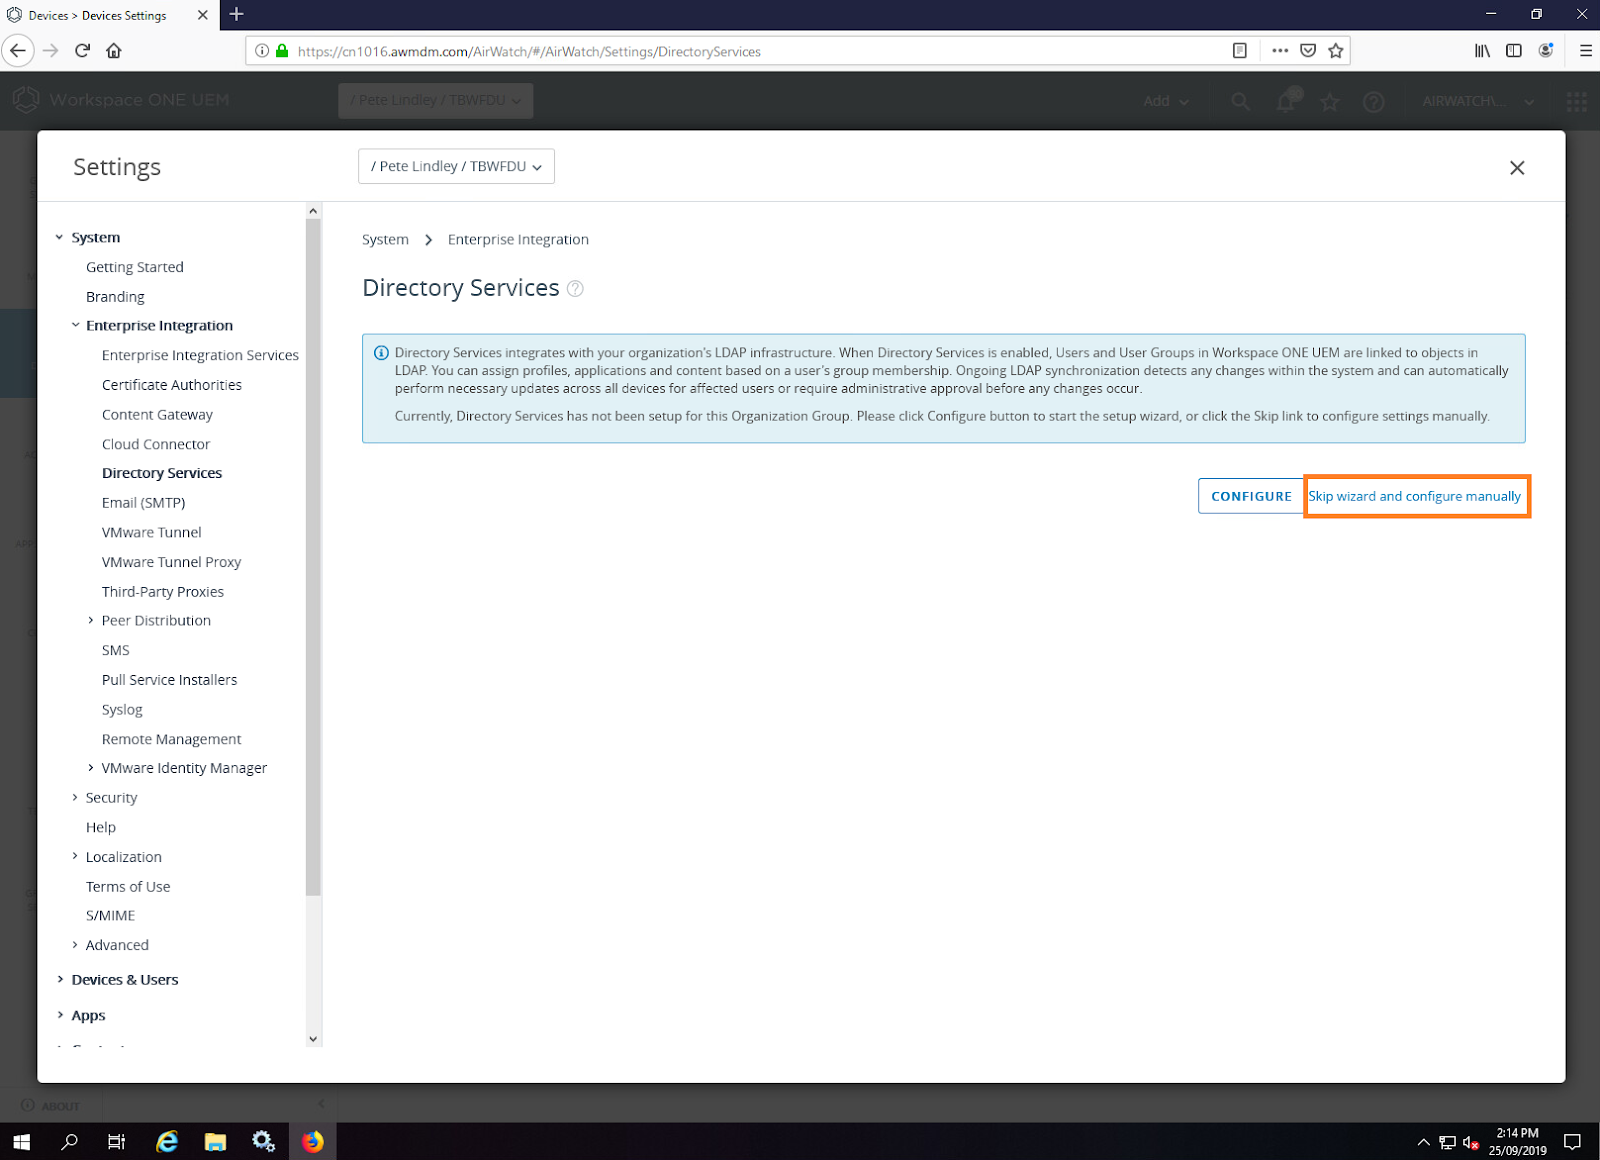Collapse the System tree section
Image resolution: width=1600 pixels, height=1160 pixels.
pyautogui.click(x=59, y=237)
